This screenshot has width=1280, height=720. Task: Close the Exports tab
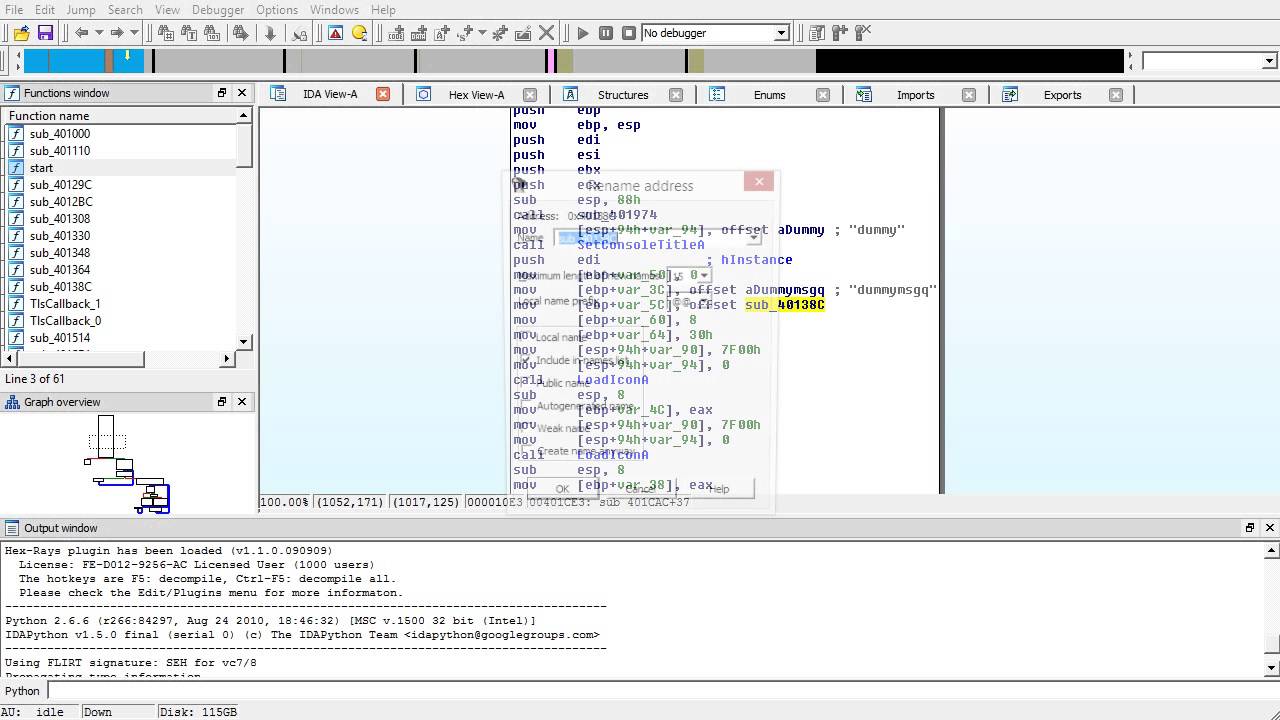tap(1116, 95)
